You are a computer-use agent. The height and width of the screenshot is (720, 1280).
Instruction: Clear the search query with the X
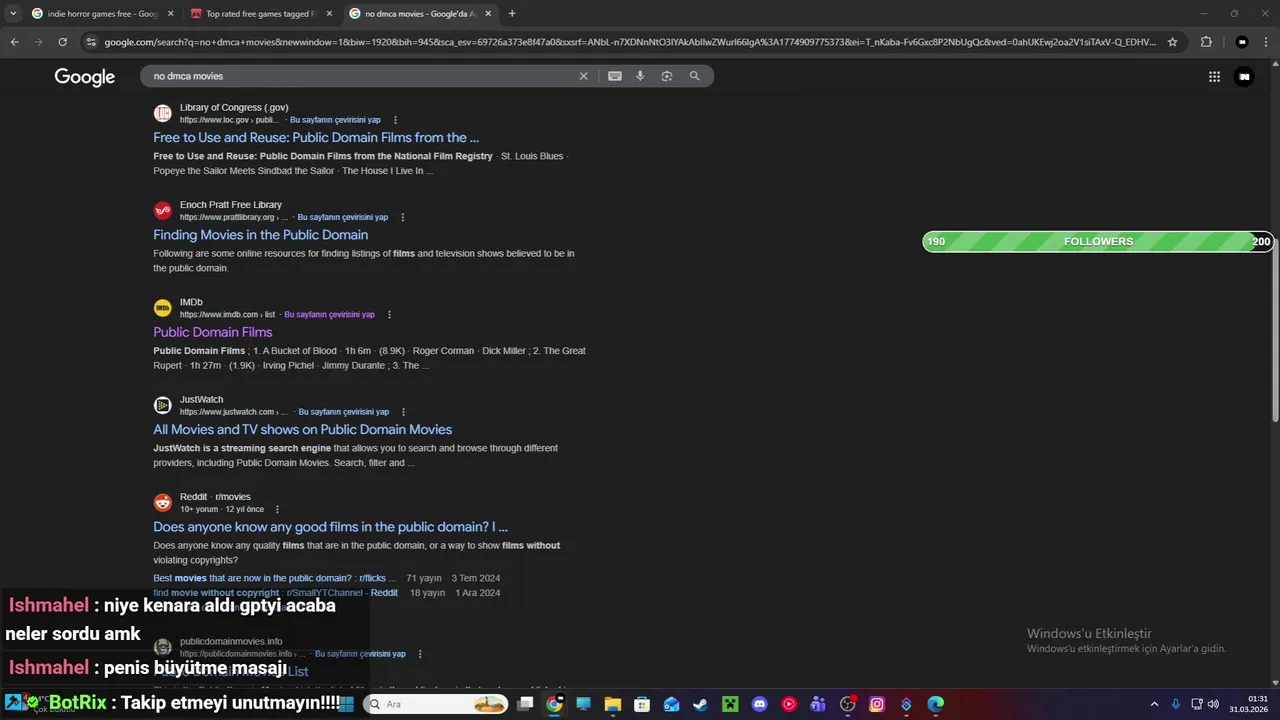point(584,76)
